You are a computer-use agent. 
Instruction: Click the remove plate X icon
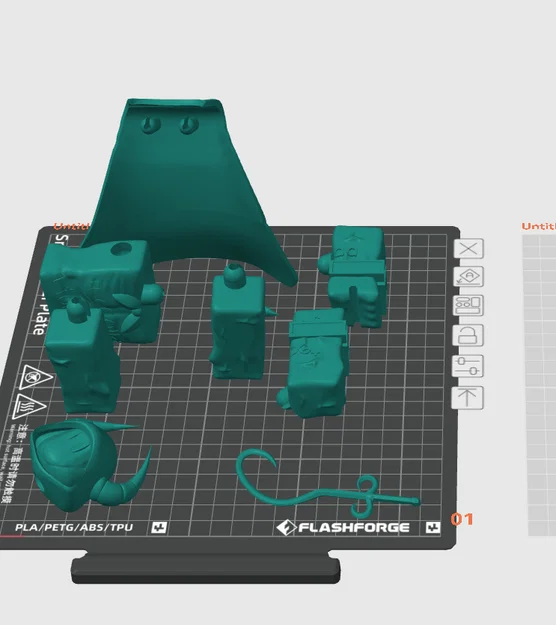[x=469, y=249]
